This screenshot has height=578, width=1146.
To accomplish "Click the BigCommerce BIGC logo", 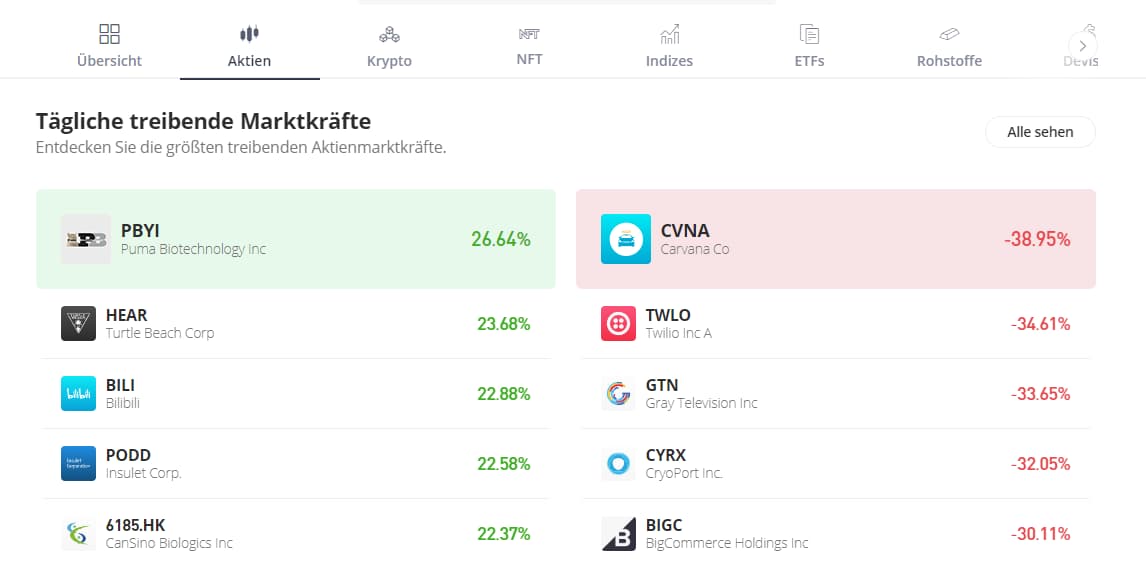I will coord(618,533).
